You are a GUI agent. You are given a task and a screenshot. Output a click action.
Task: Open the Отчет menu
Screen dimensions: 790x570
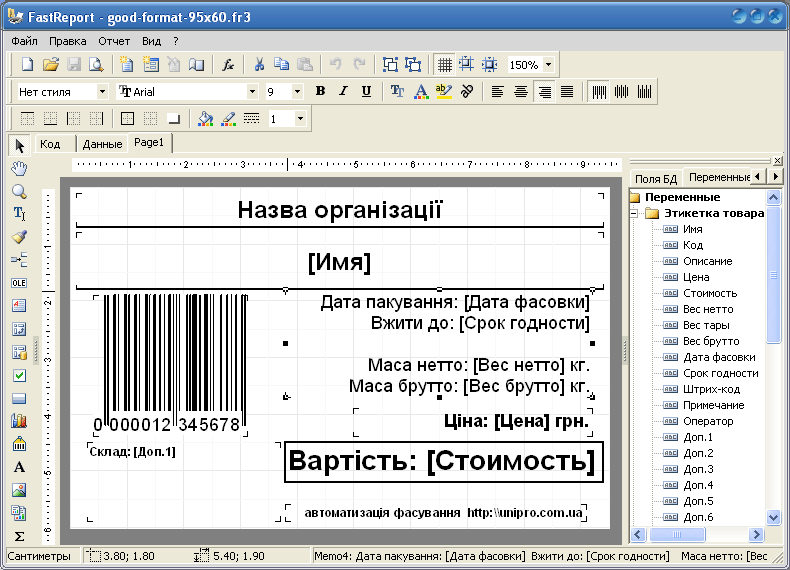tap(114, 41)
